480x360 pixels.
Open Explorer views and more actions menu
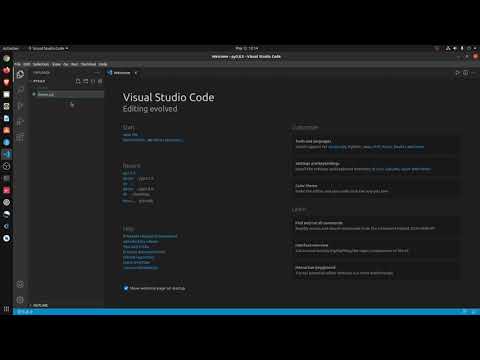click(97, 72)
